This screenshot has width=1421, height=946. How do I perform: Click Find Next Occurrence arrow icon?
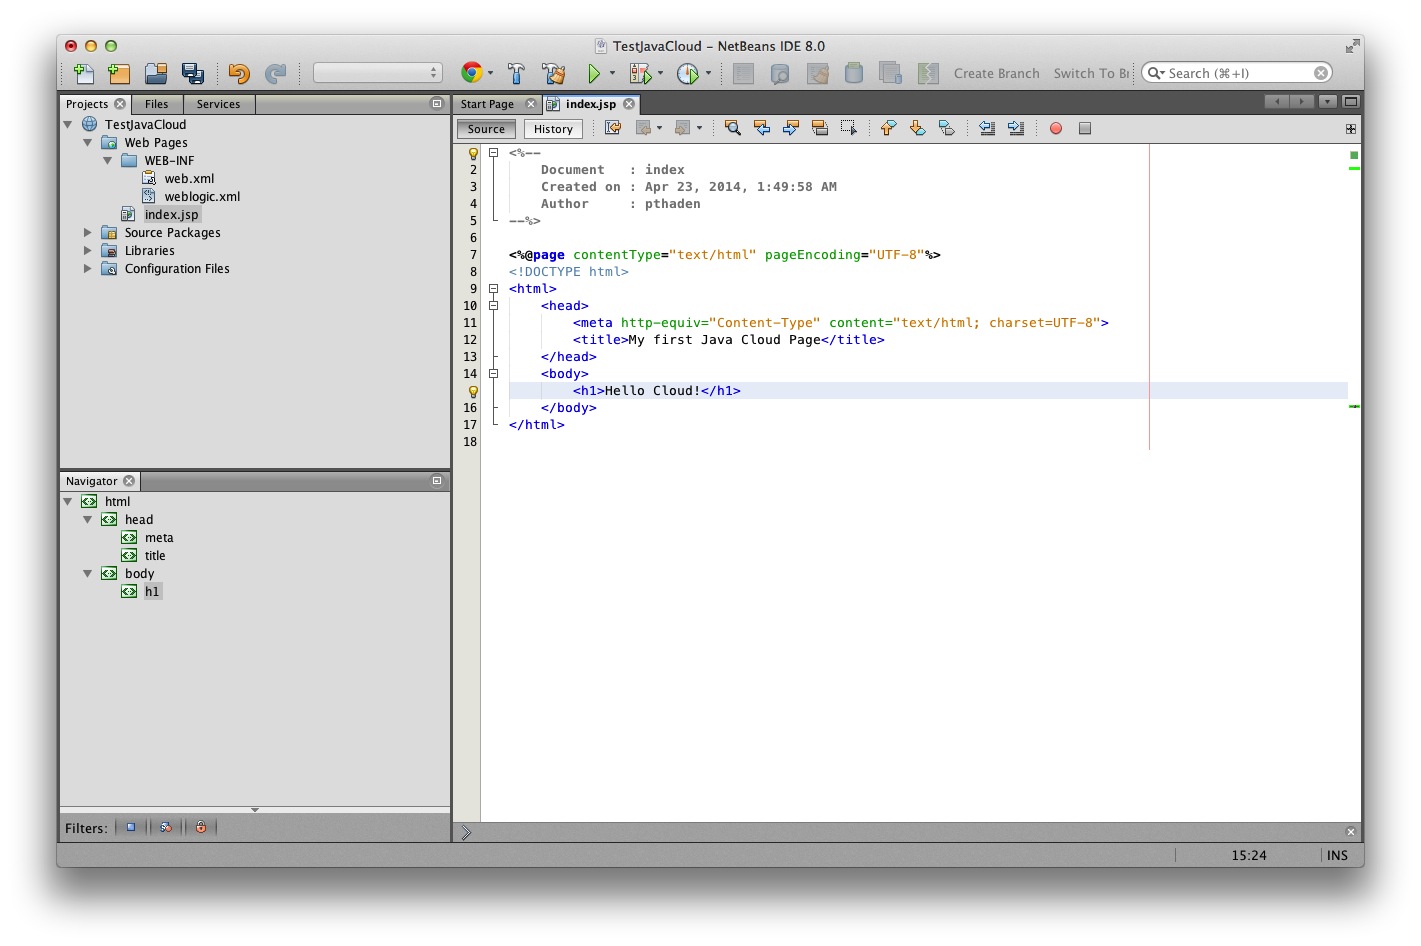pyautogui.click(x=791, y=128)
